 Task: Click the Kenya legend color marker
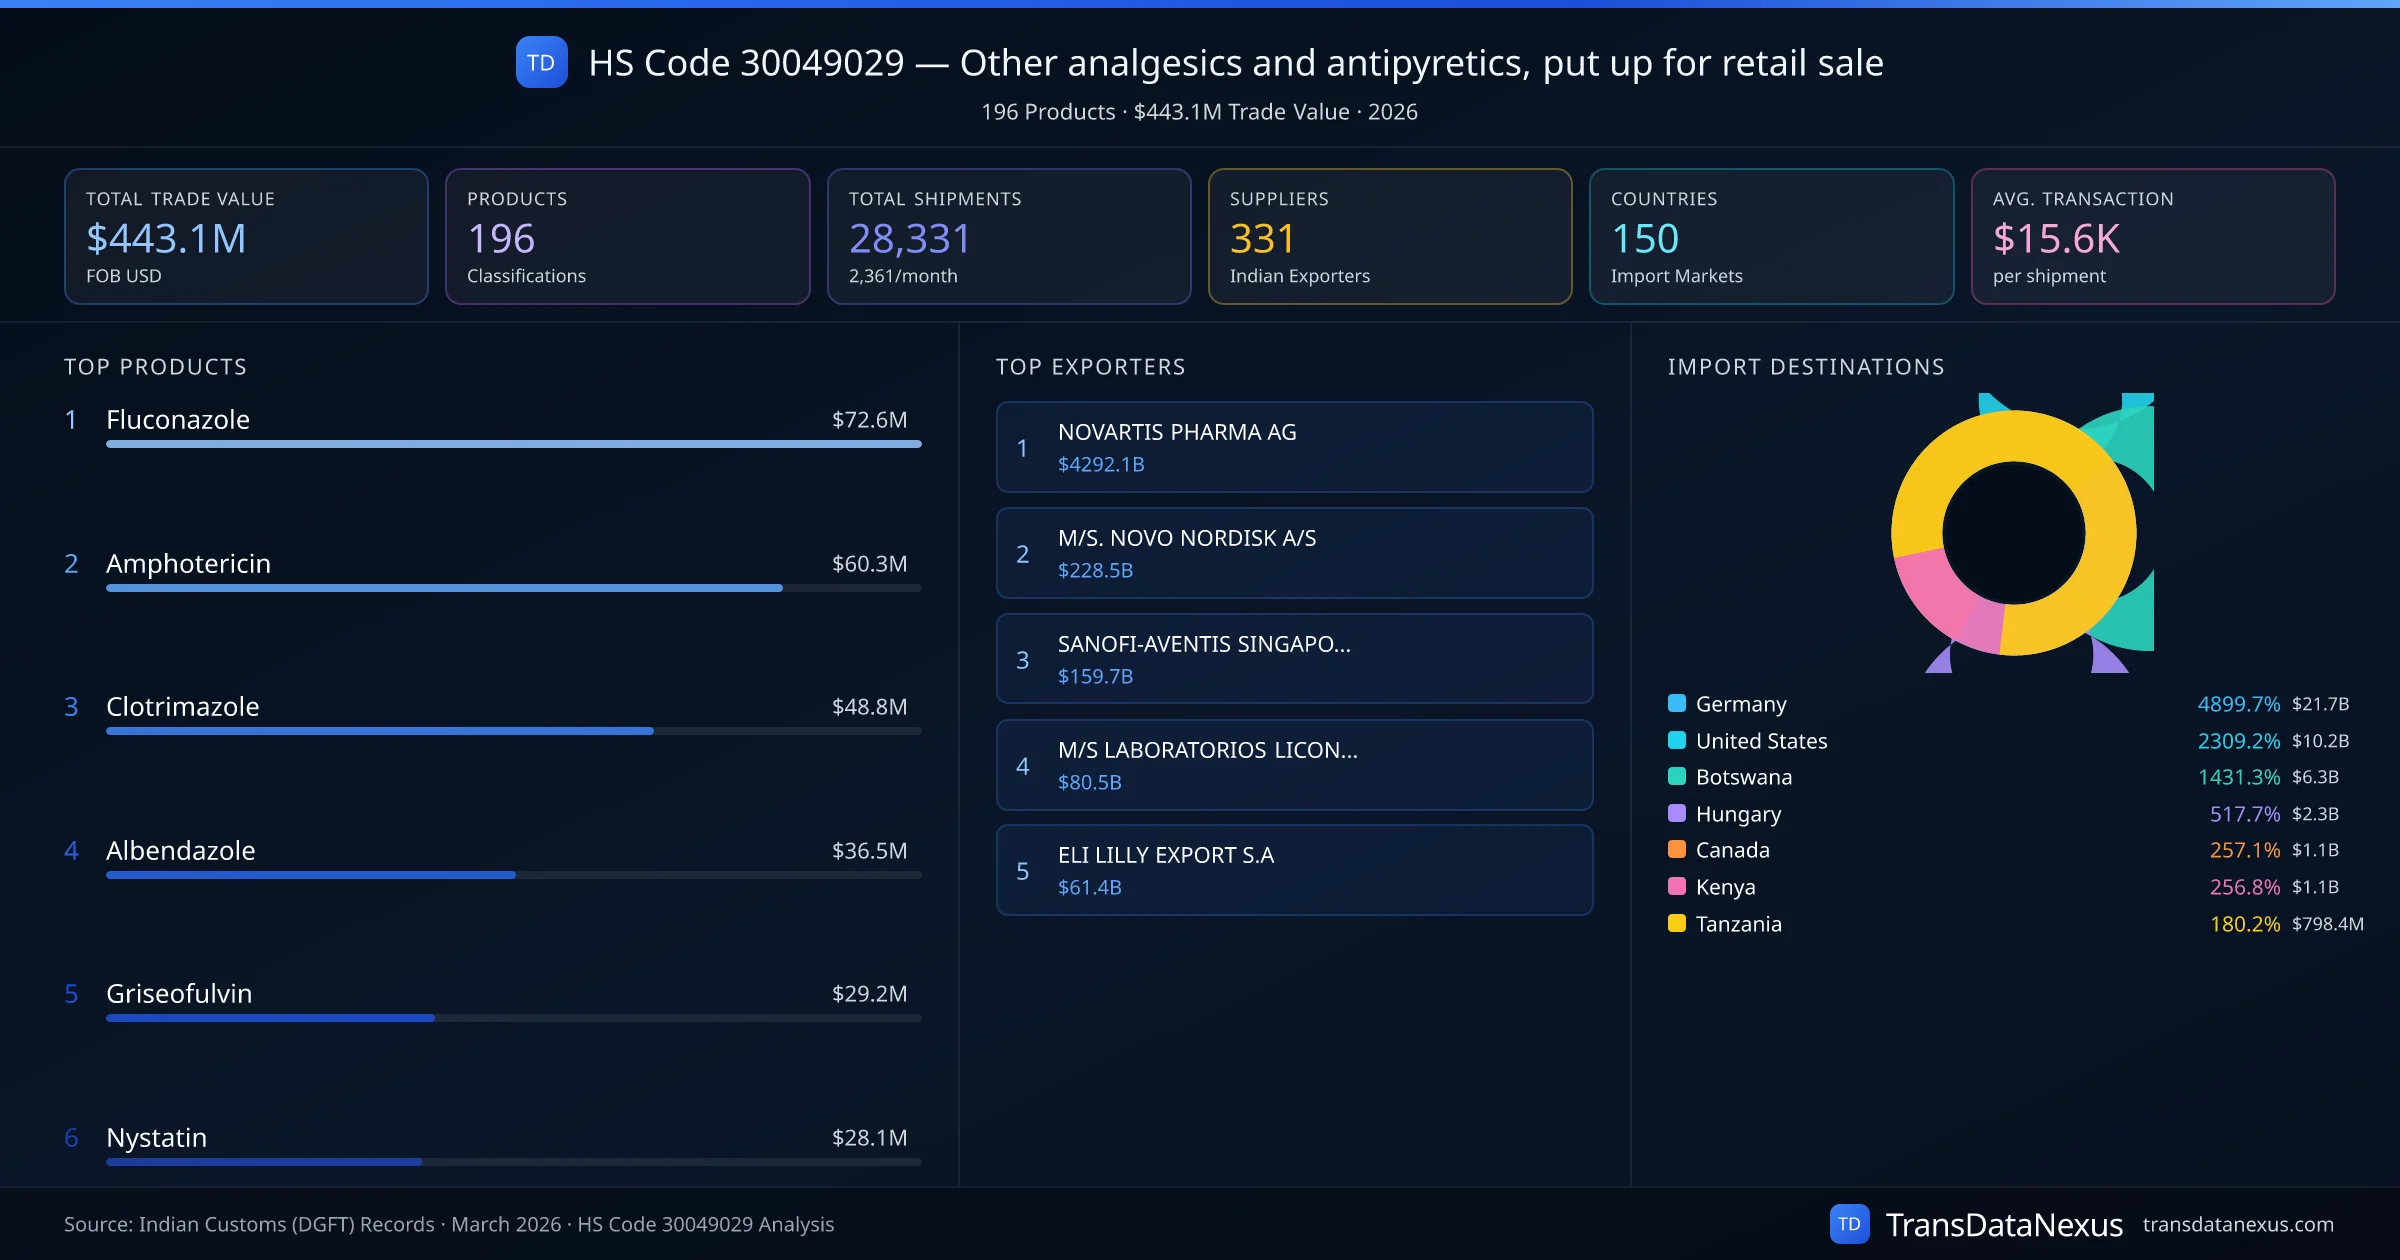pos(1676,887)
